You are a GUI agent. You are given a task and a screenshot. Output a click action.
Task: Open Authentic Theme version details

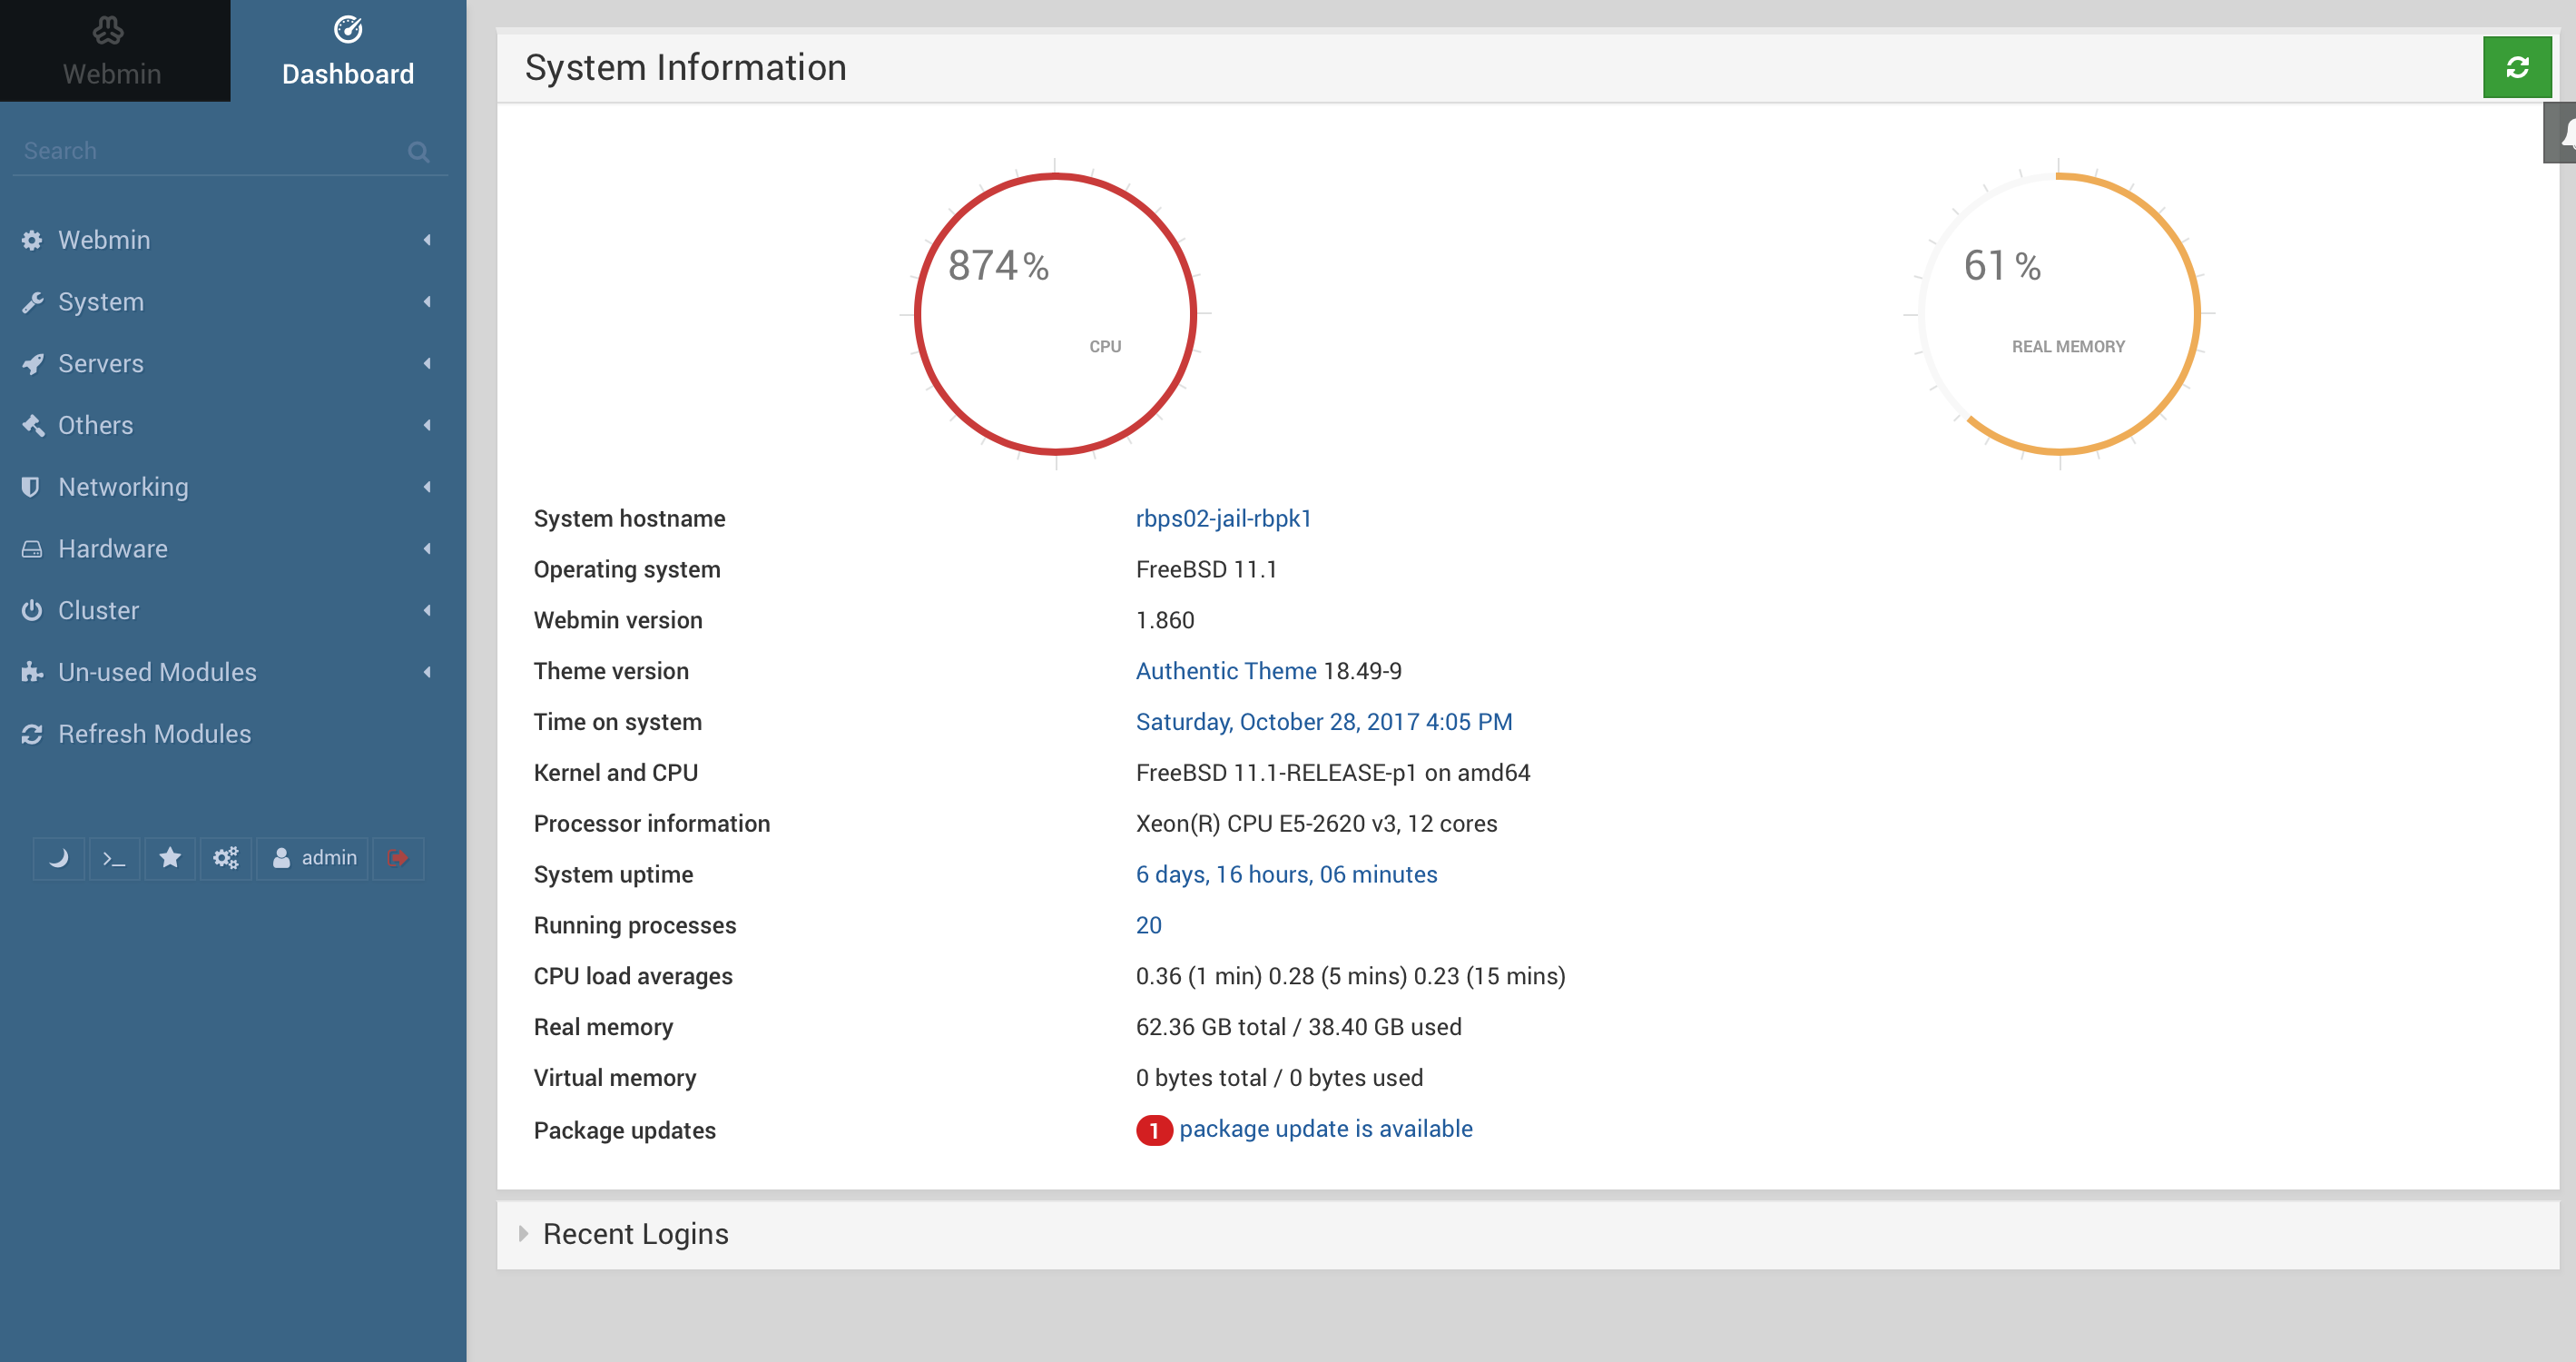[1226, 671]
